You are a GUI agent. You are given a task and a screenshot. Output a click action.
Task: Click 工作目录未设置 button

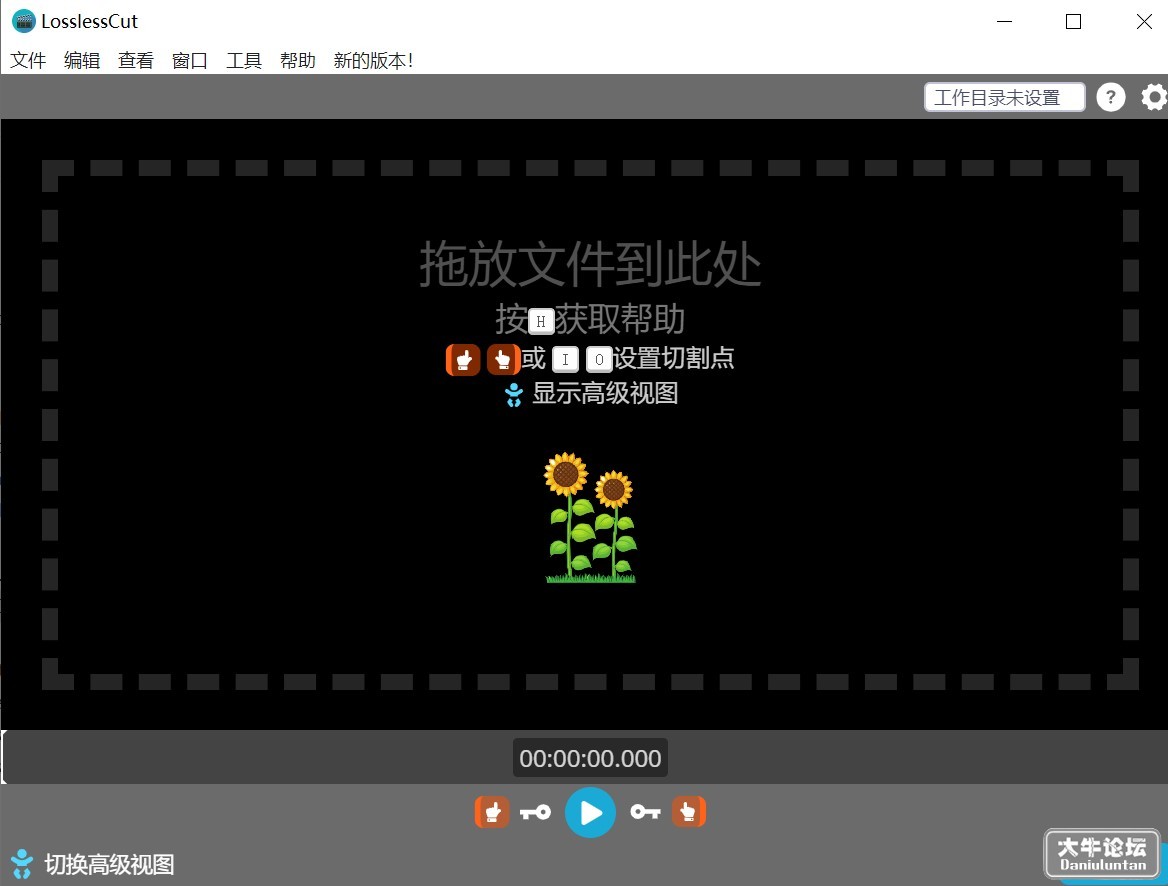tap(1004, 97)
